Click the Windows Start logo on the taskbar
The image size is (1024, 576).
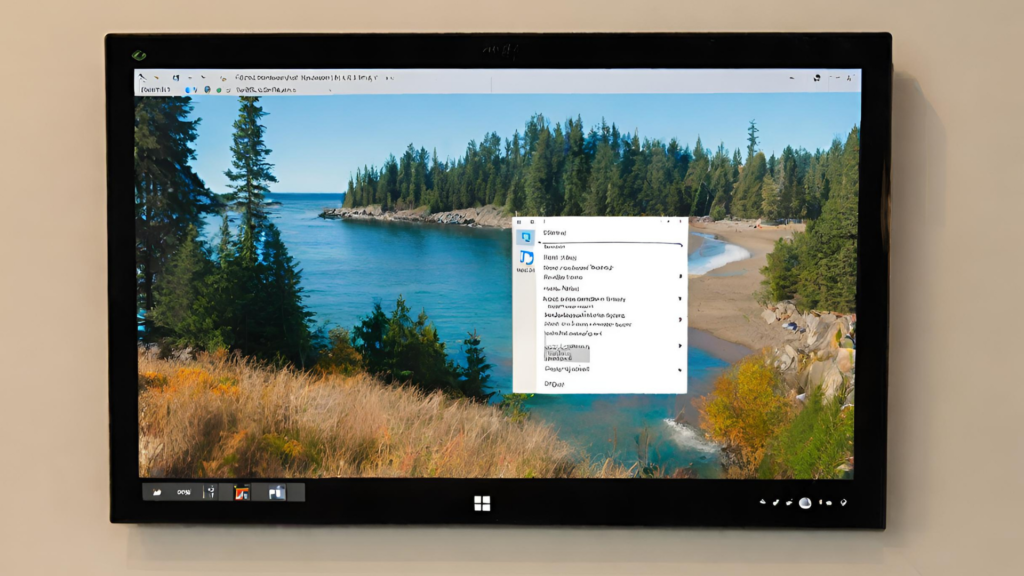point(482,502)
